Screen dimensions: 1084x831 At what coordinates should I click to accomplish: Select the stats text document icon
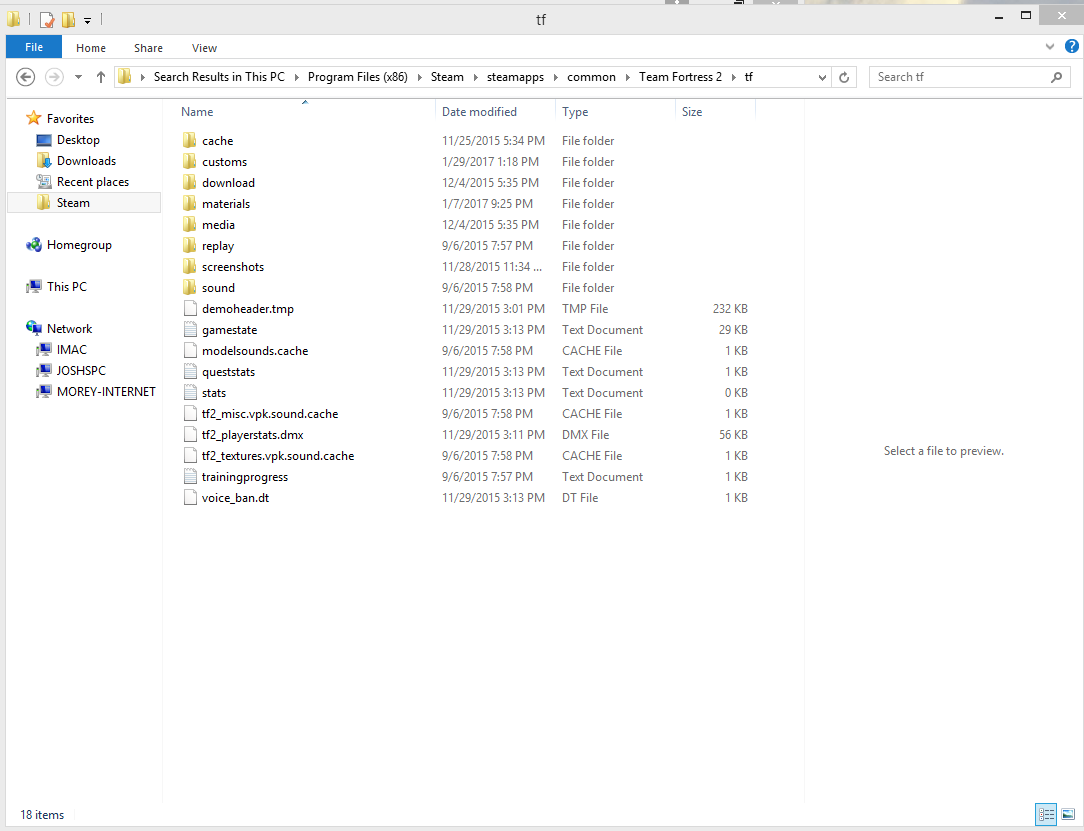pyautogui.click(x=190, y=393)
